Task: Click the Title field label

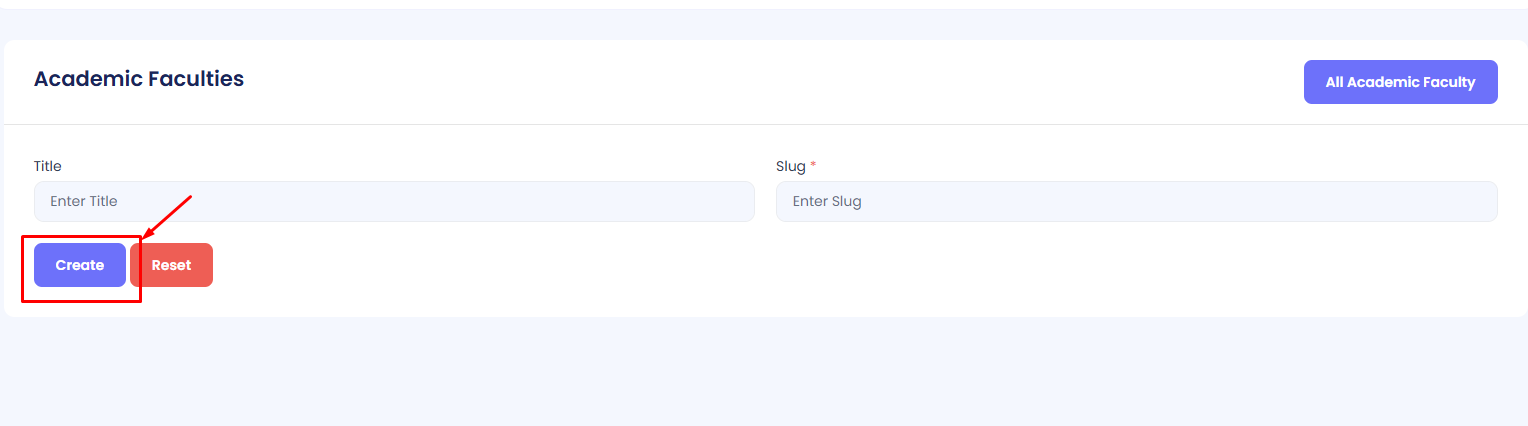Action: pos(48,166)
